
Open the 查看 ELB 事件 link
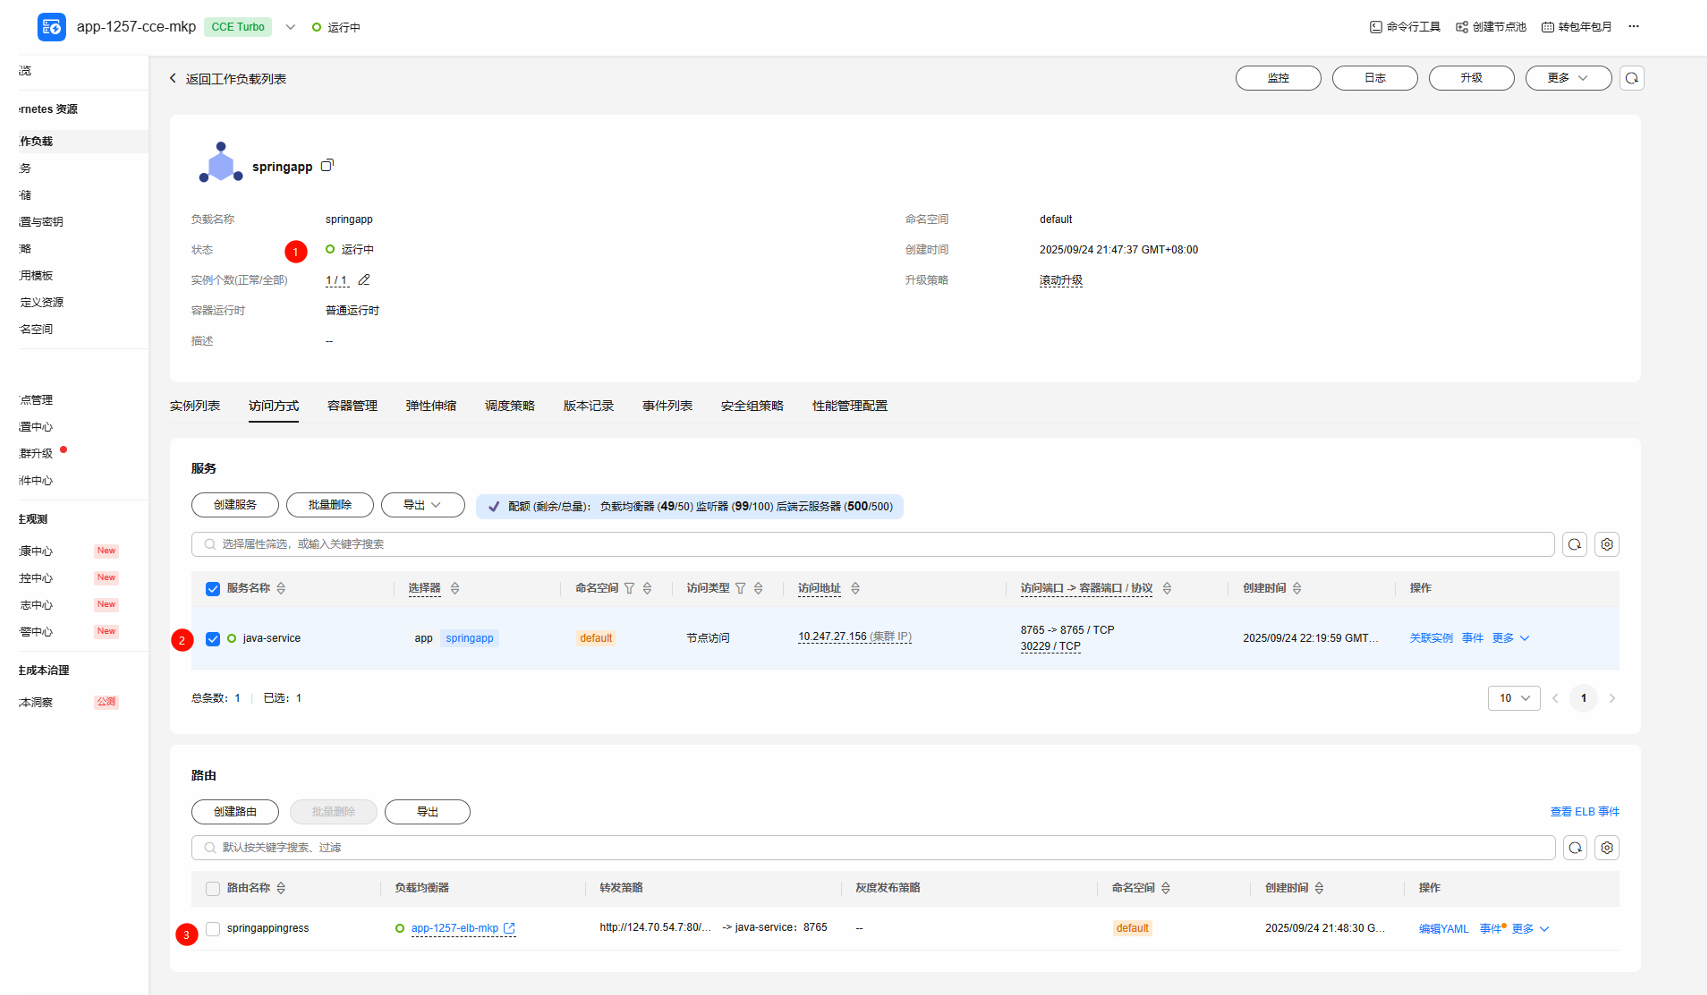(x=1584, y=811)
